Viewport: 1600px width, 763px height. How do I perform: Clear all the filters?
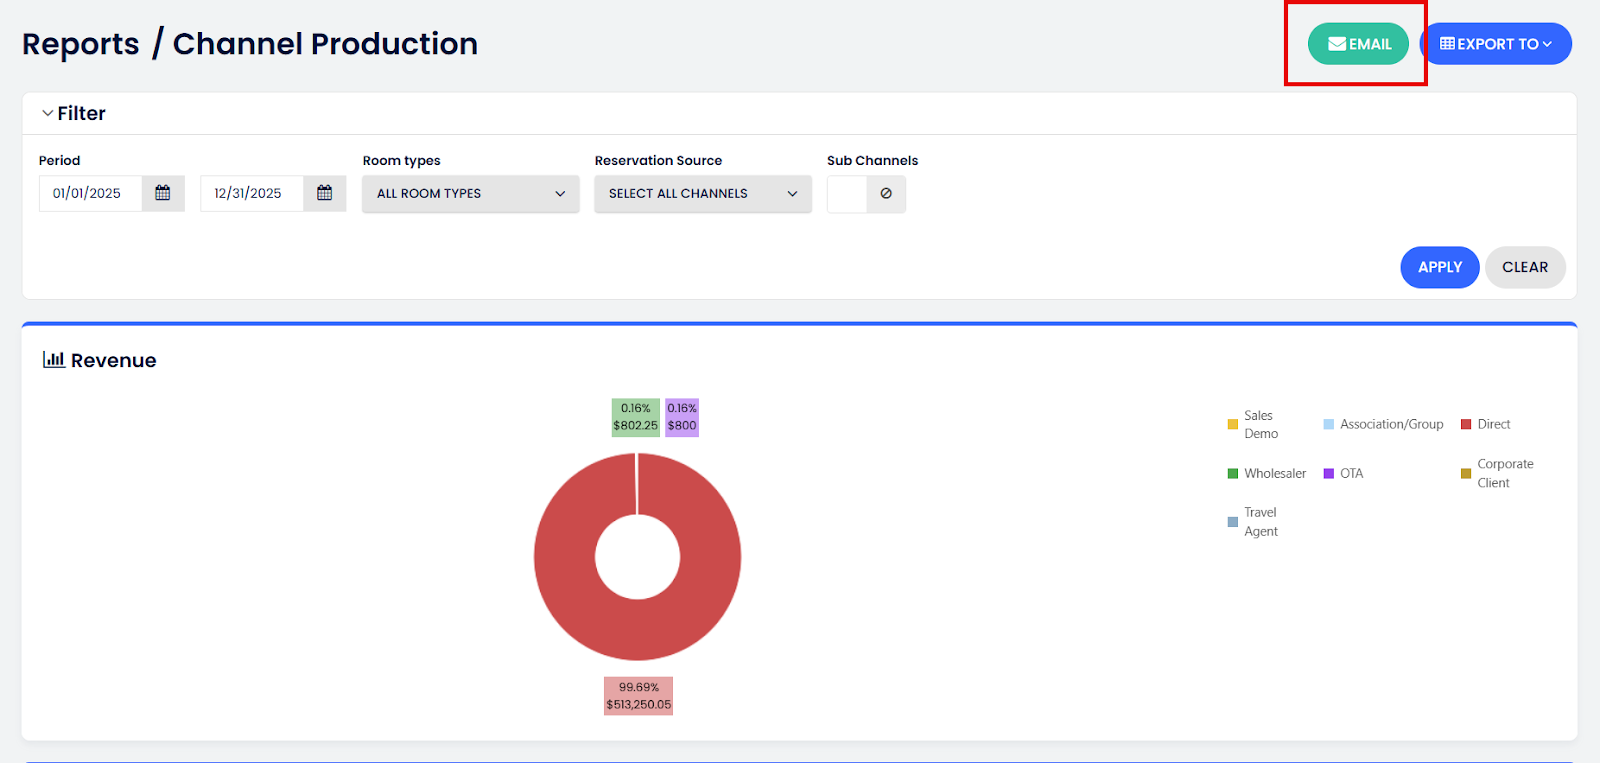coord(1524,267)
